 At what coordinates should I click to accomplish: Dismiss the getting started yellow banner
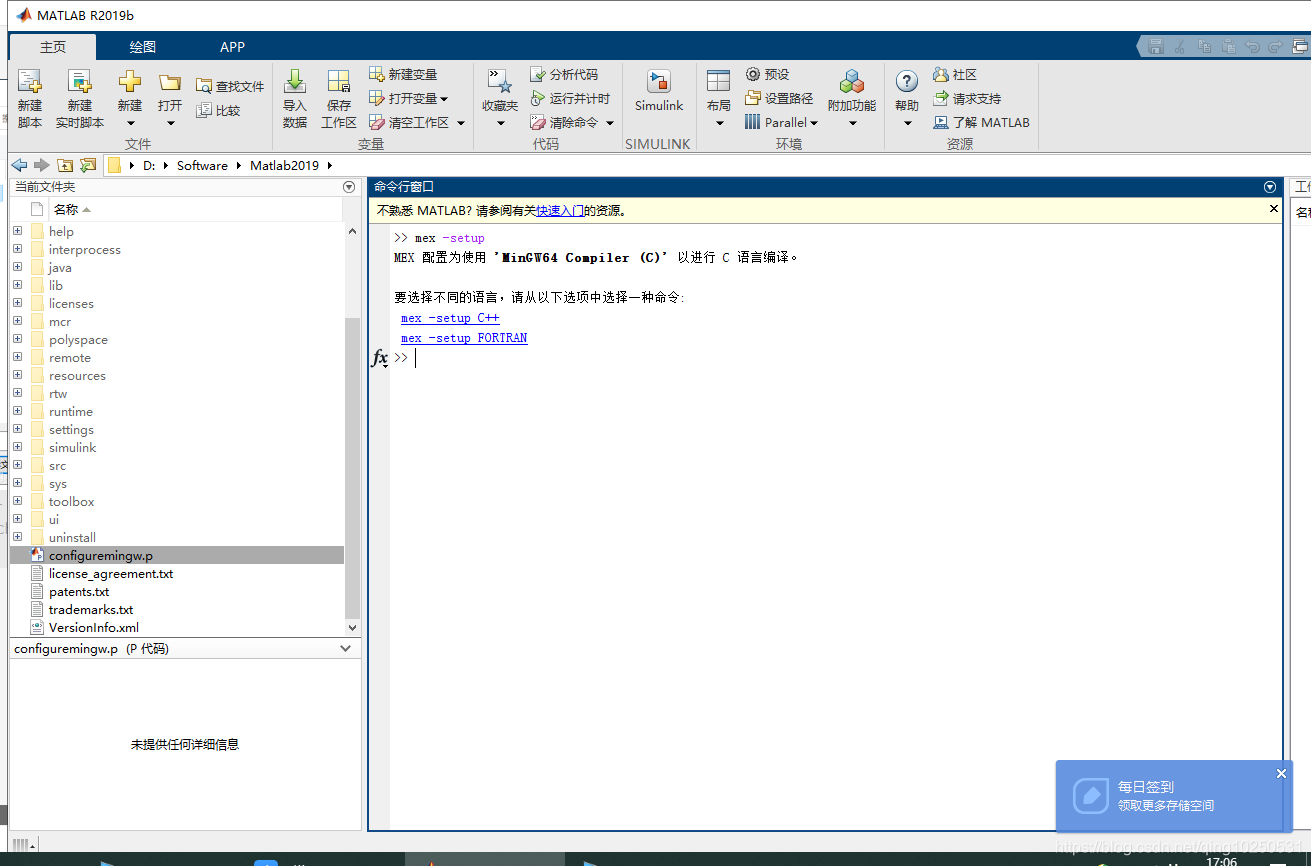[1274, 209]
